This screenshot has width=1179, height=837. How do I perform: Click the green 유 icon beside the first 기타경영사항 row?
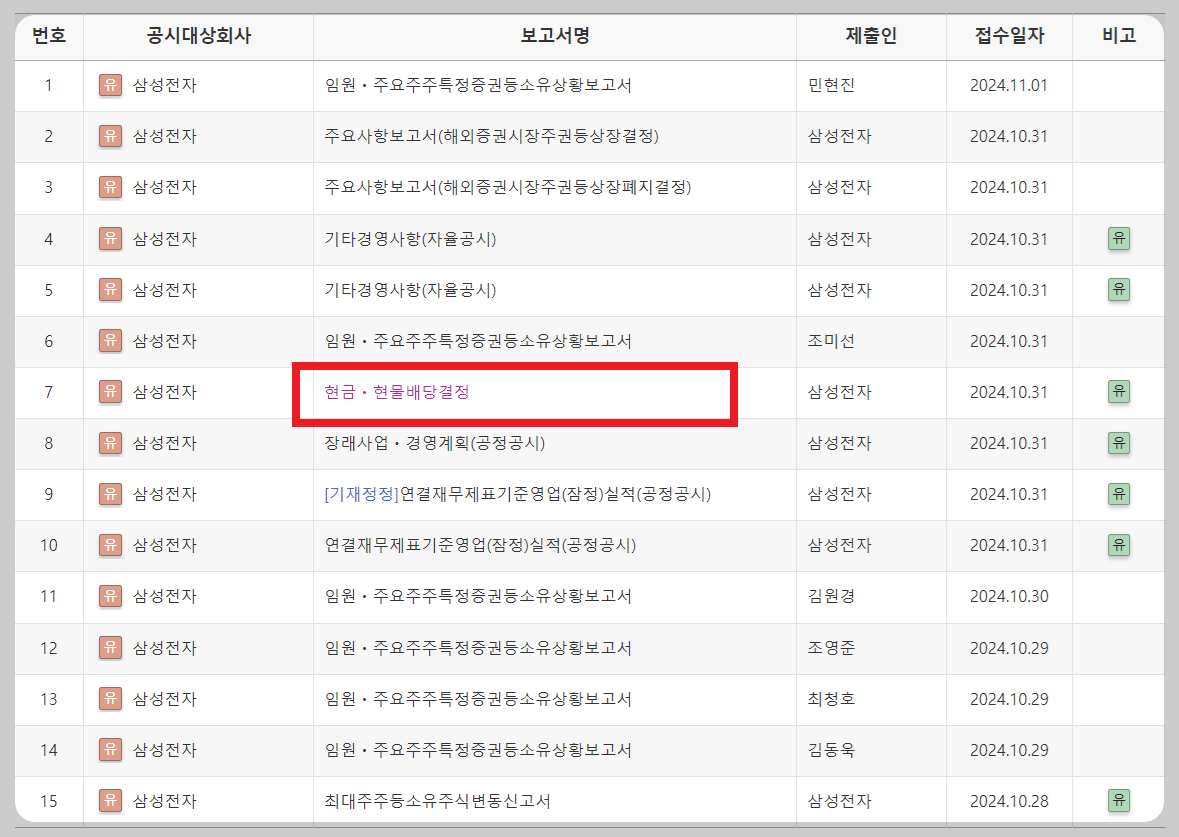[x=1119, y=239]
